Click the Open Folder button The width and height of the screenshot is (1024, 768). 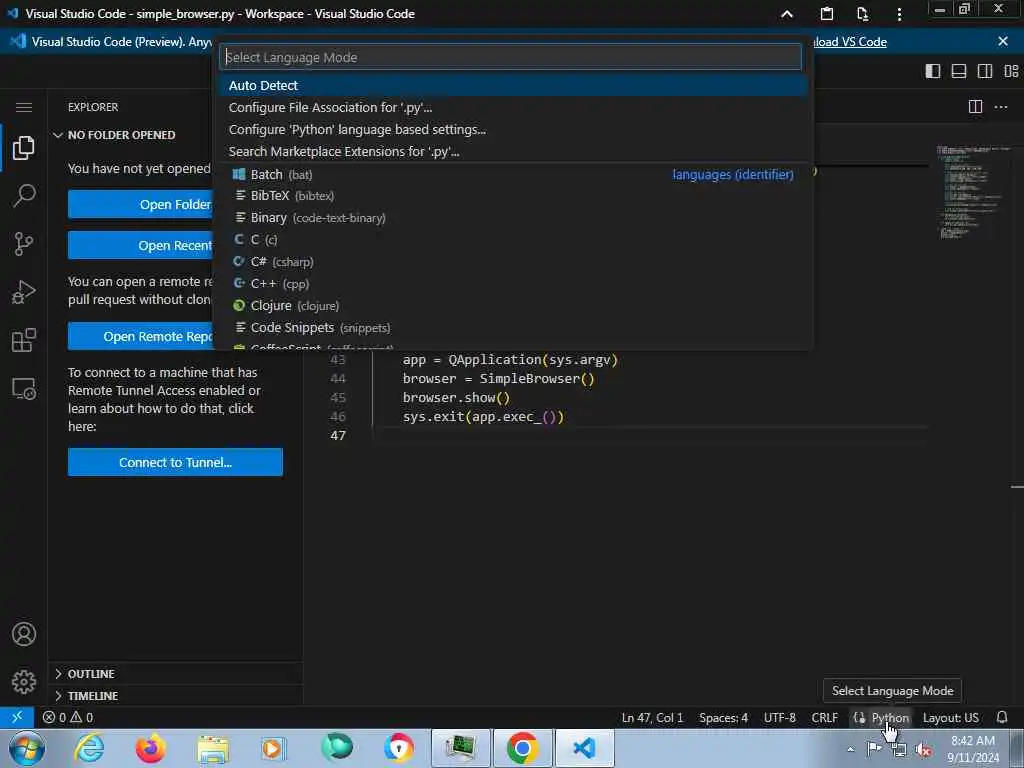point(140,204)
